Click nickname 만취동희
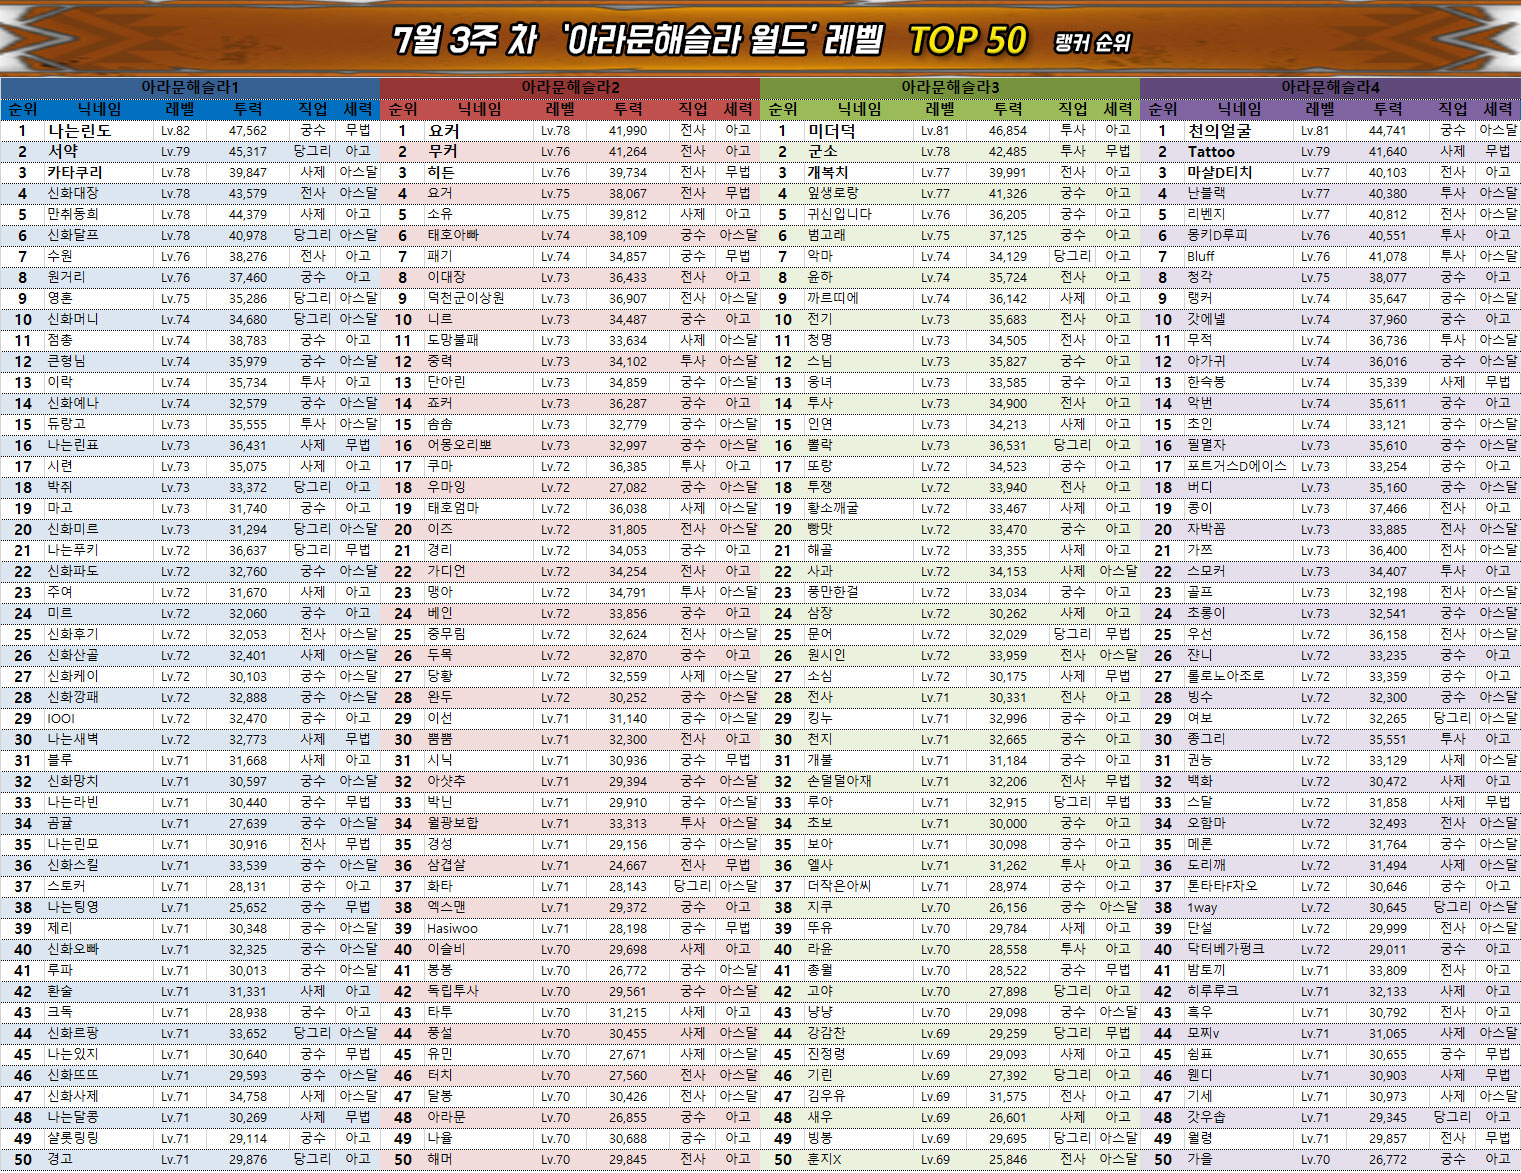Viewport: 1521px width, 1173px height. (x=73, y=214)
